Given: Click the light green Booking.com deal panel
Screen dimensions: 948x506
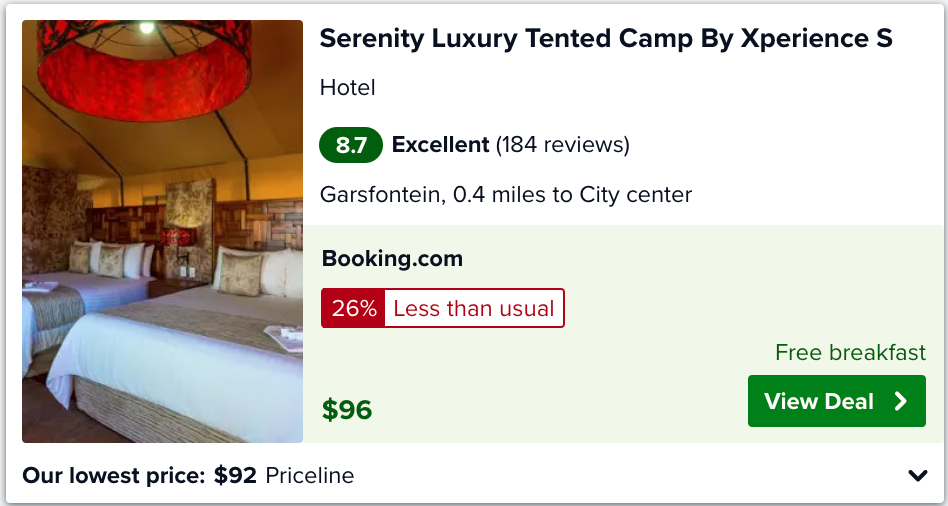Looking at the screenshot, I should (x=623, y=334).
